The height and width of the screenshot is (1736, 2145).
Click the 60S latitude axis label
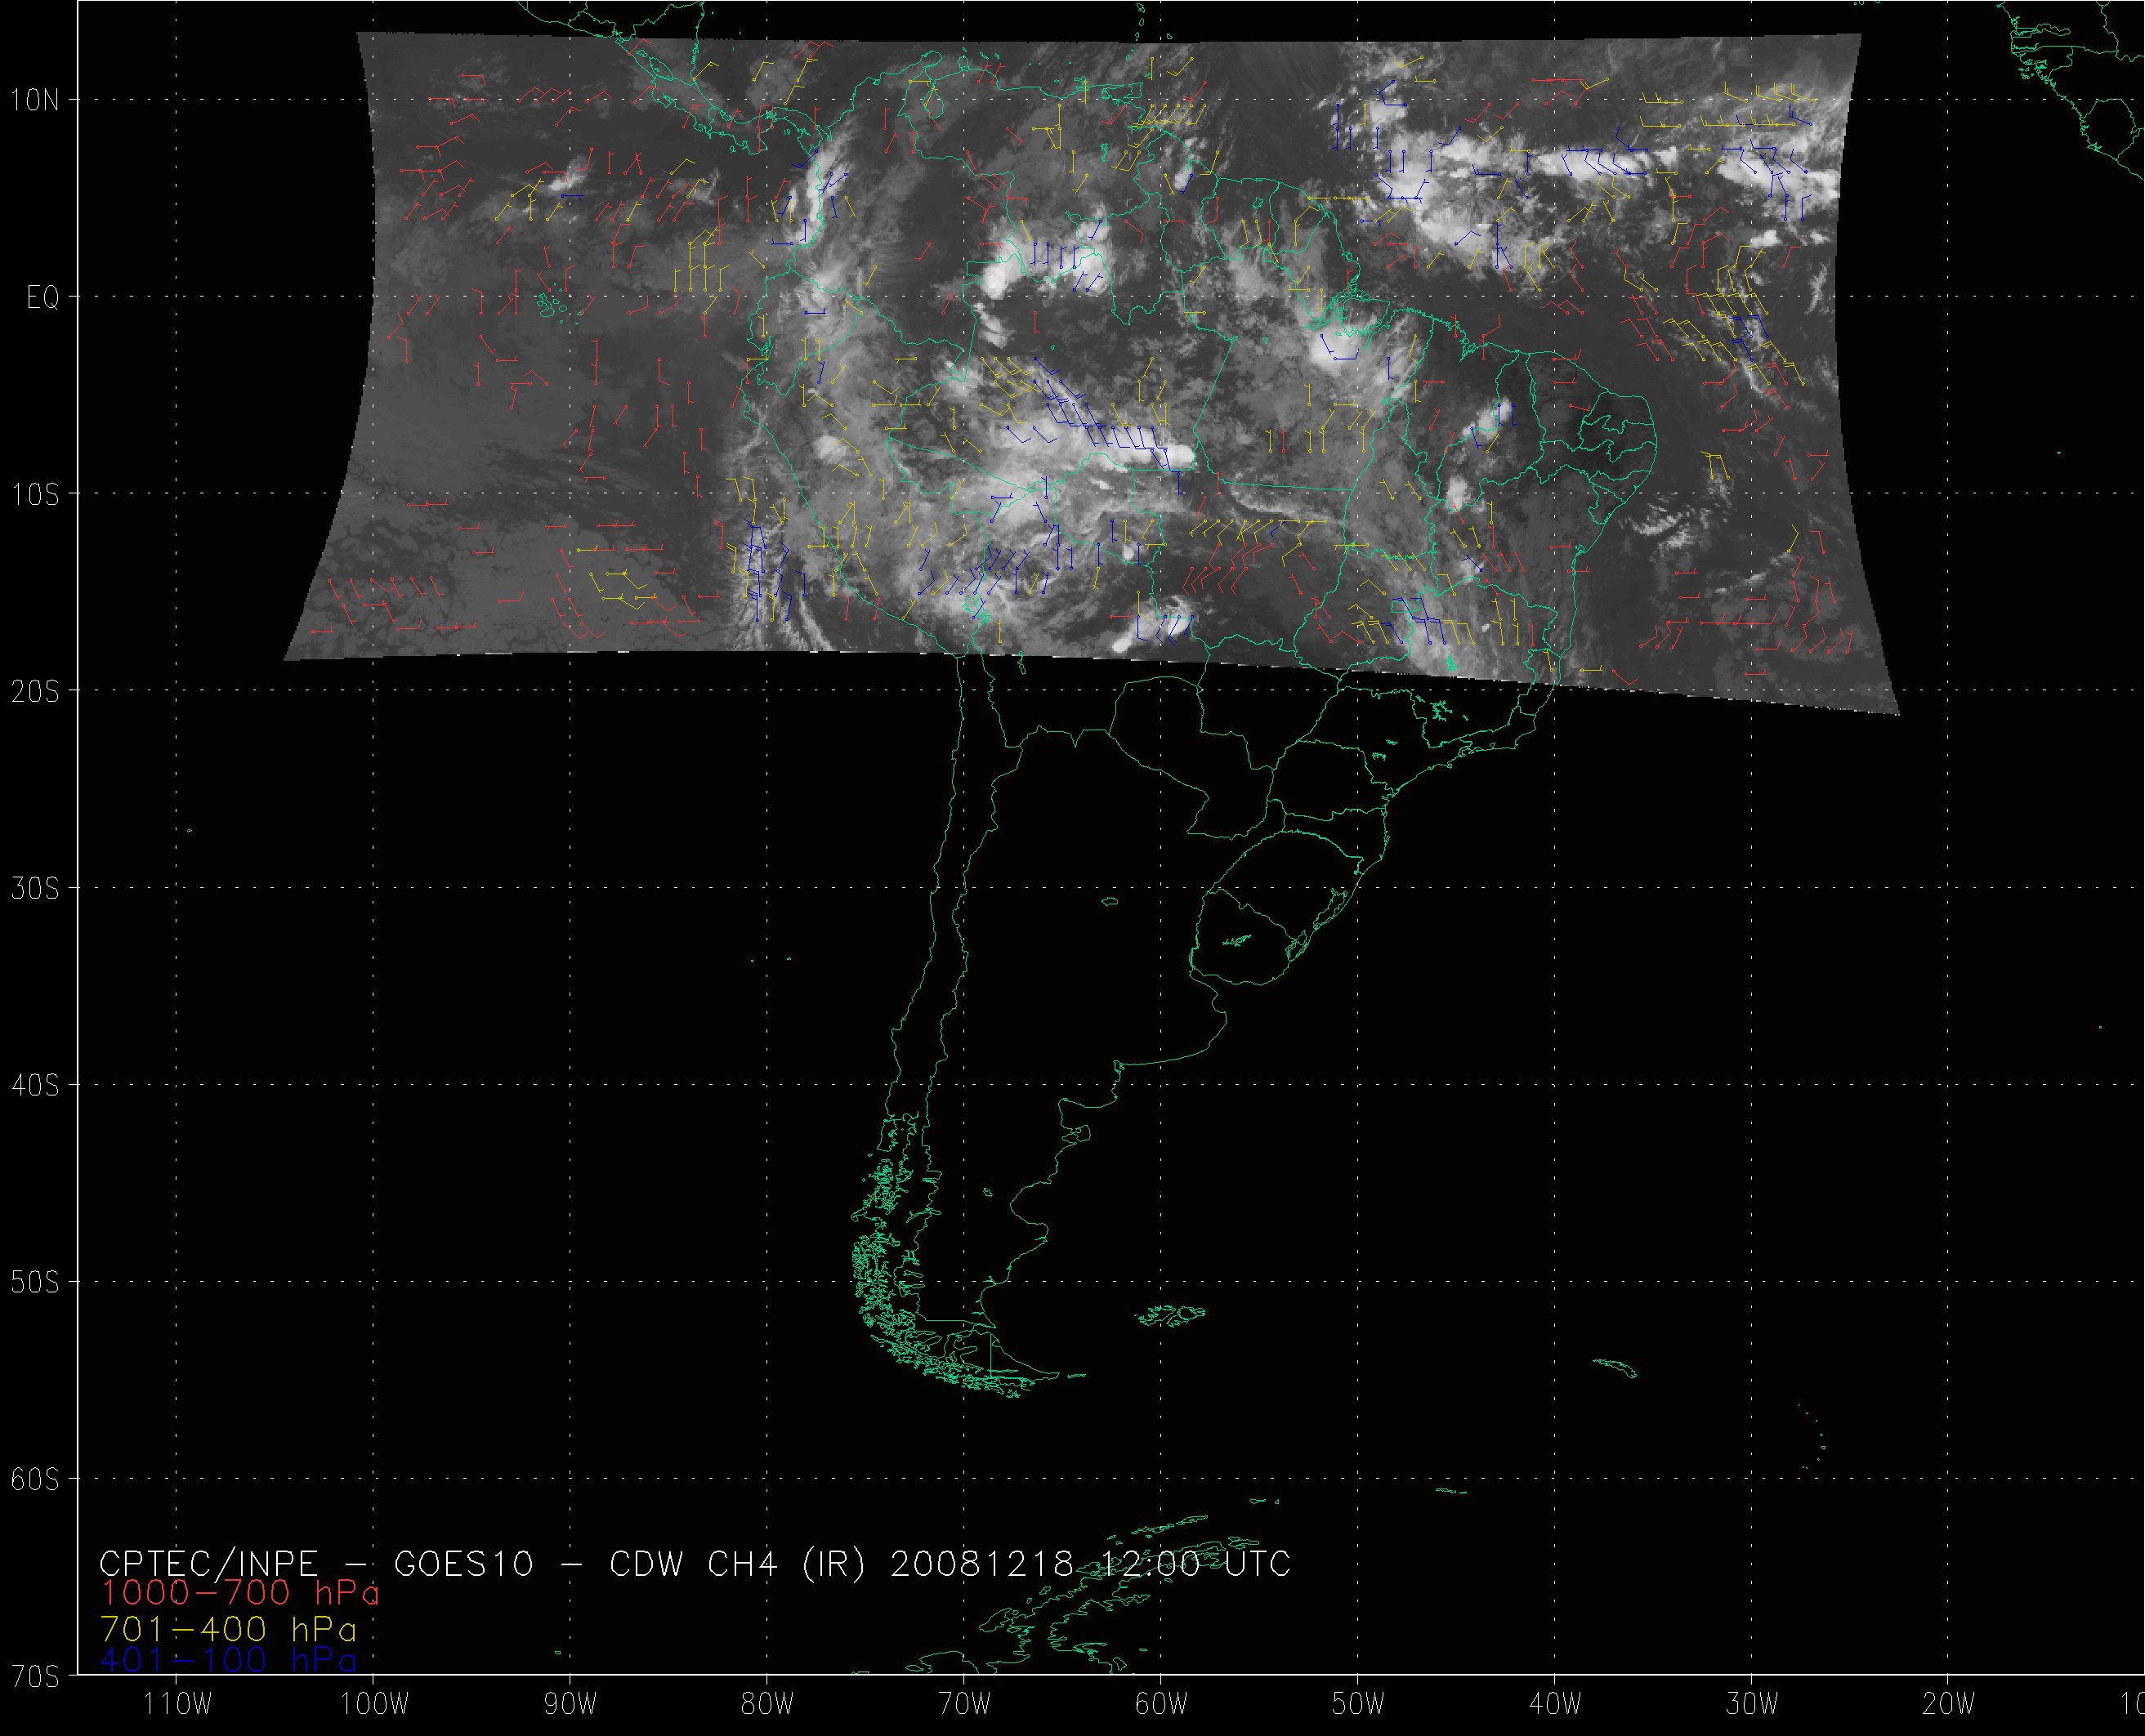pyautogui.click(x=35, y=1480)
